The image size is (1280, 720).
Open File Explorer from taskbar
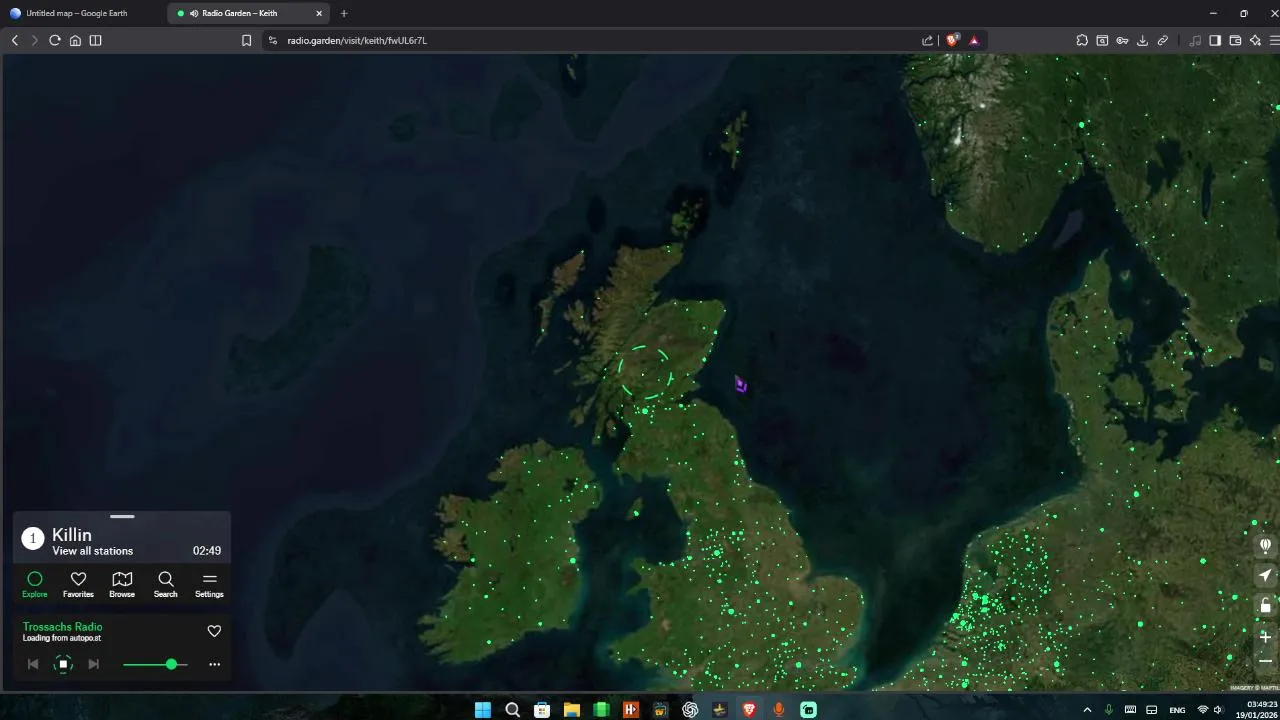click(x=571, y=709)
